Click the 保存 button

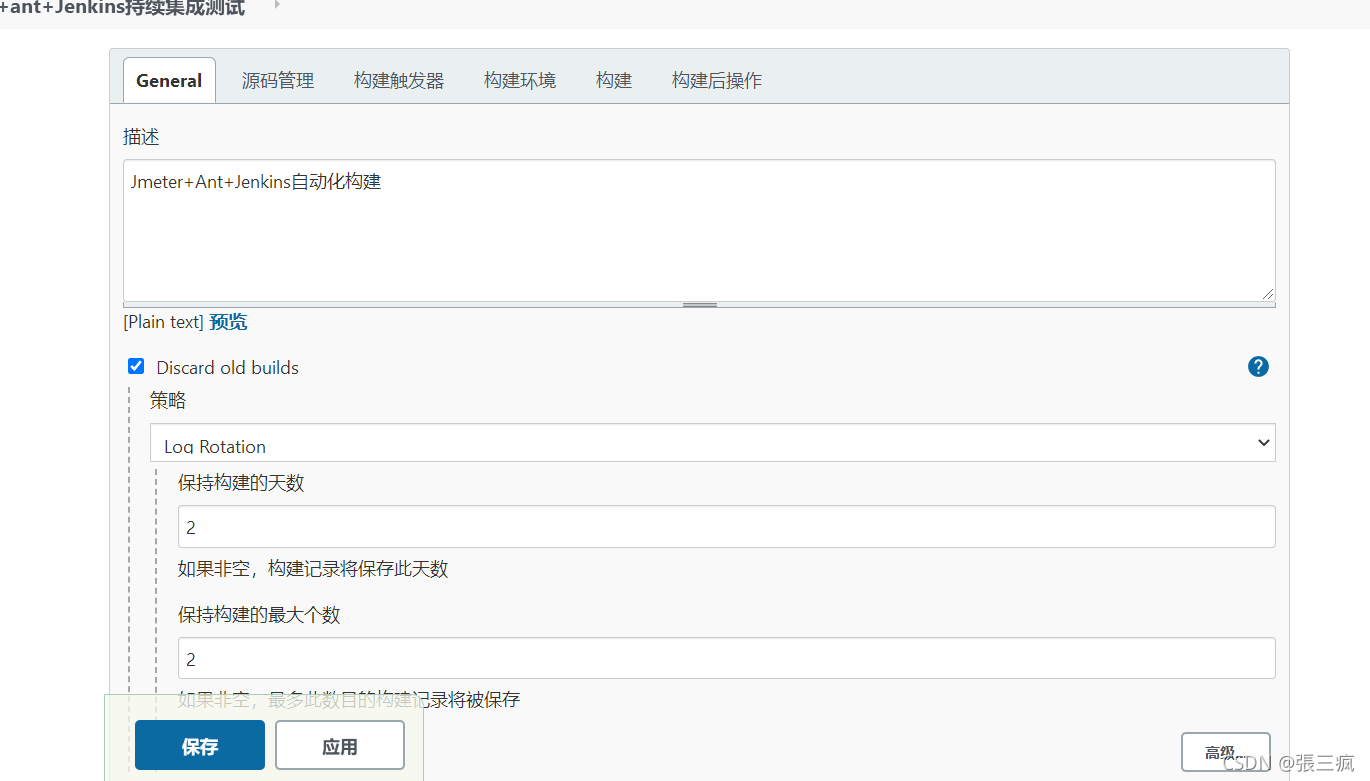tap(200, 746)
